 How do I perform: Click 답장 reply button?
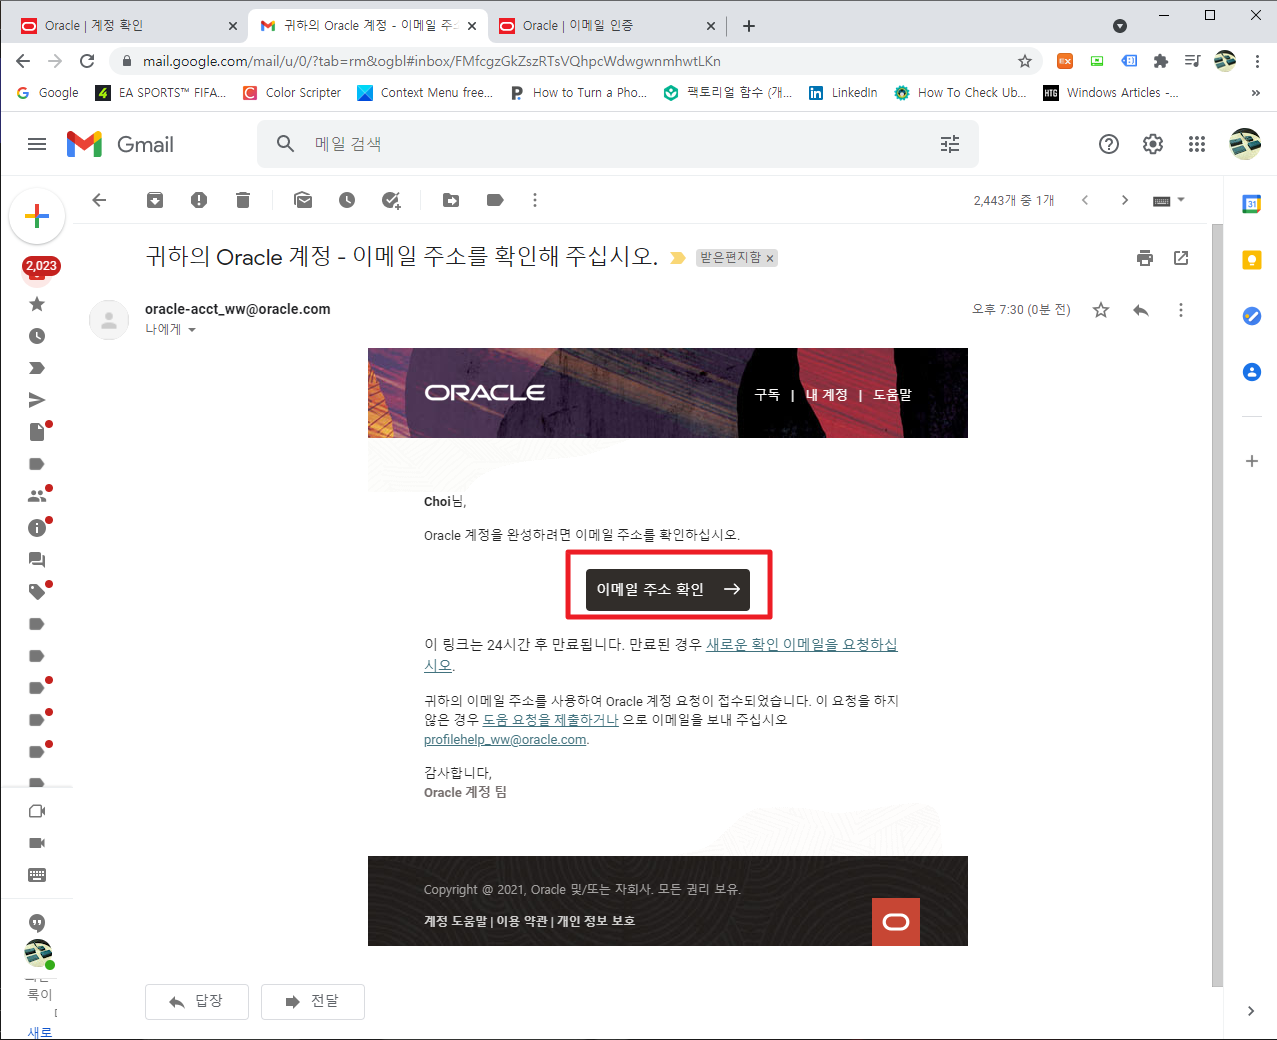click(x=197, y=1001)
